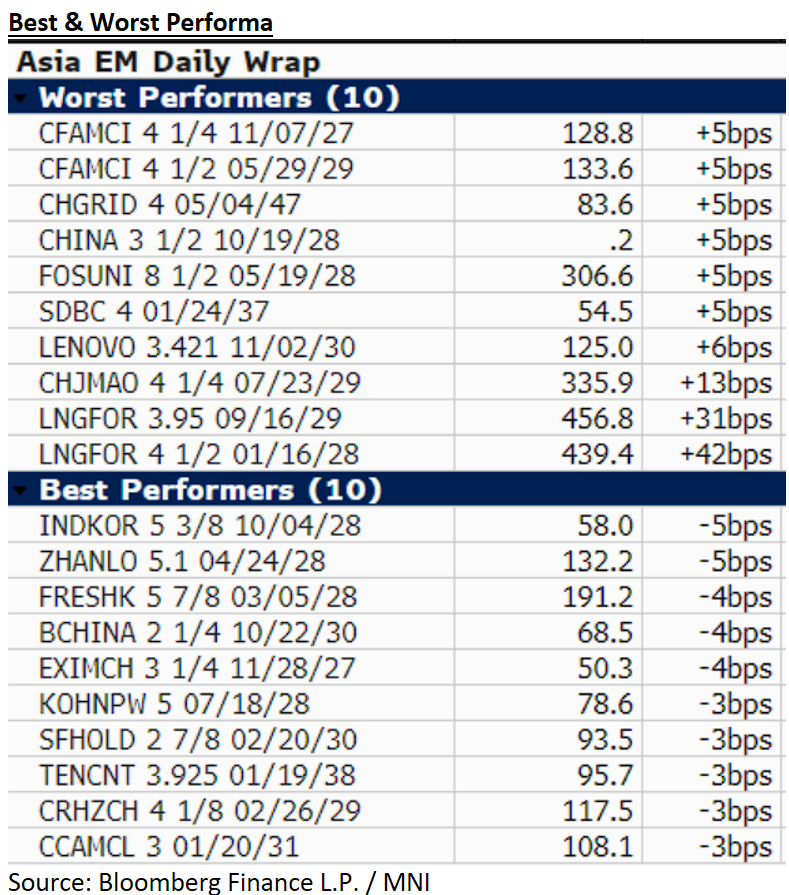This screenshot has width=789, height=895.
Task: Open FOSUNI 8 1/2 05/19/28 entry
Action: pos(196,276)
